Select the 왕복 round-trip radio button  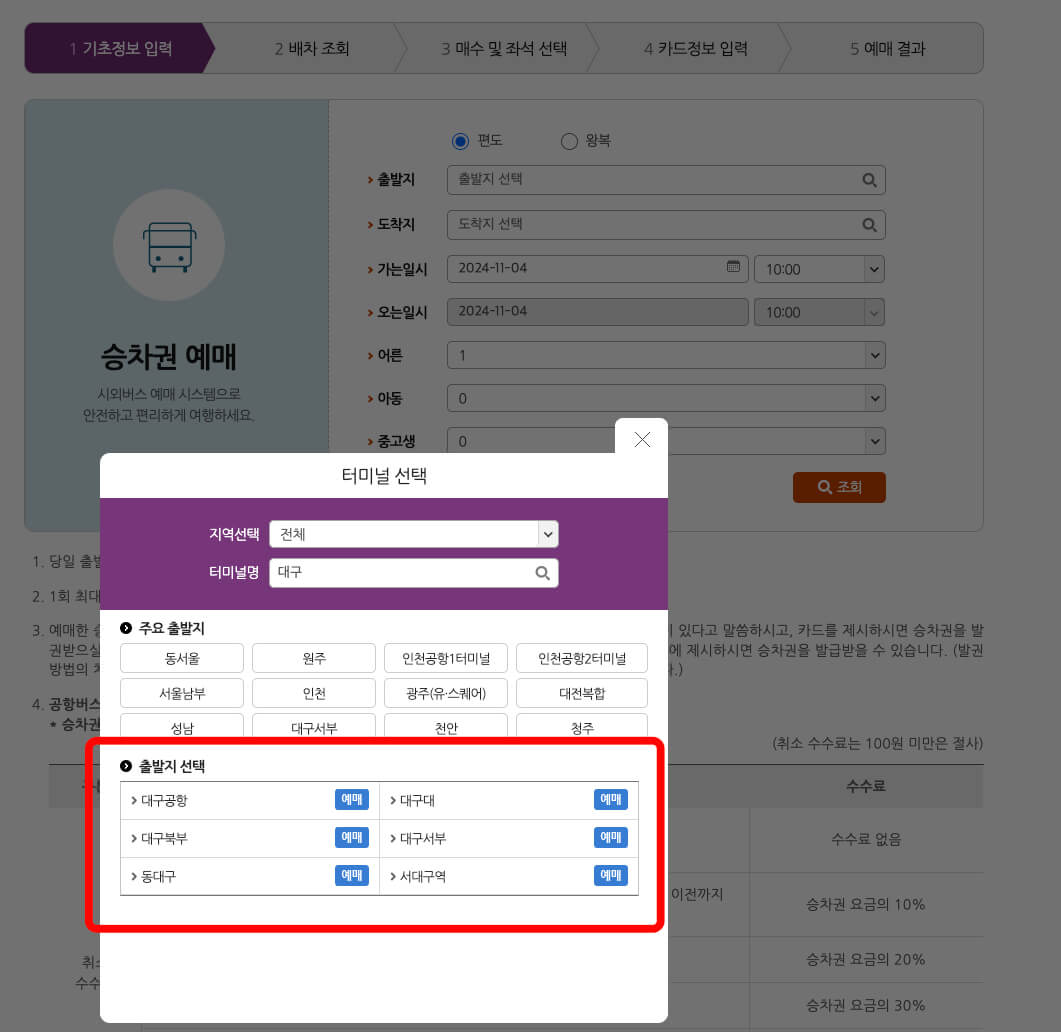pos(567,141)
